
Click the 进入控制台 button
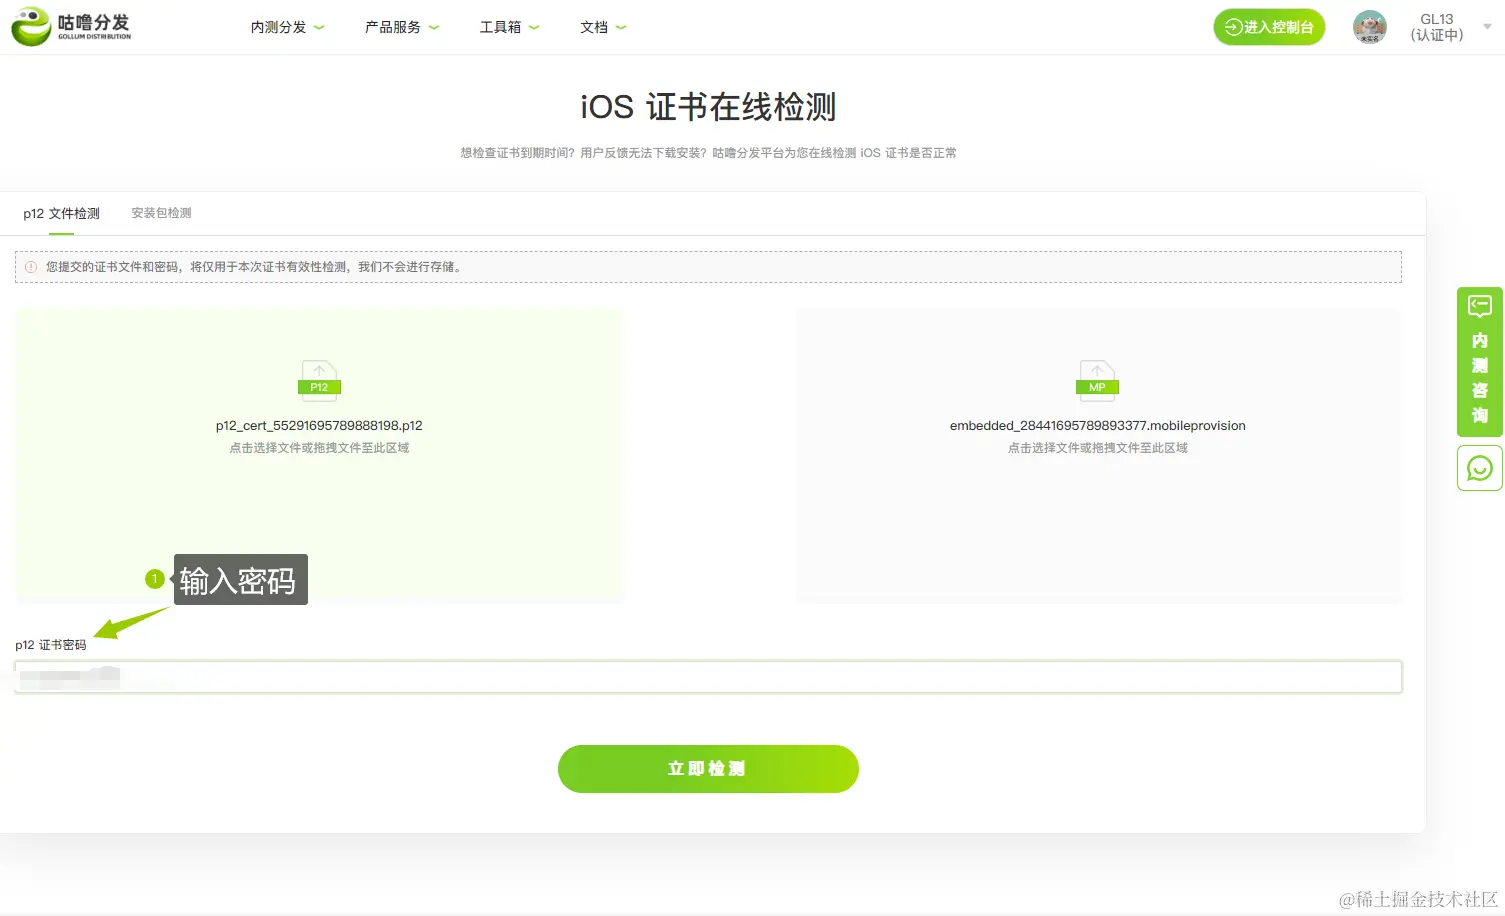(x=1269, y=27)
